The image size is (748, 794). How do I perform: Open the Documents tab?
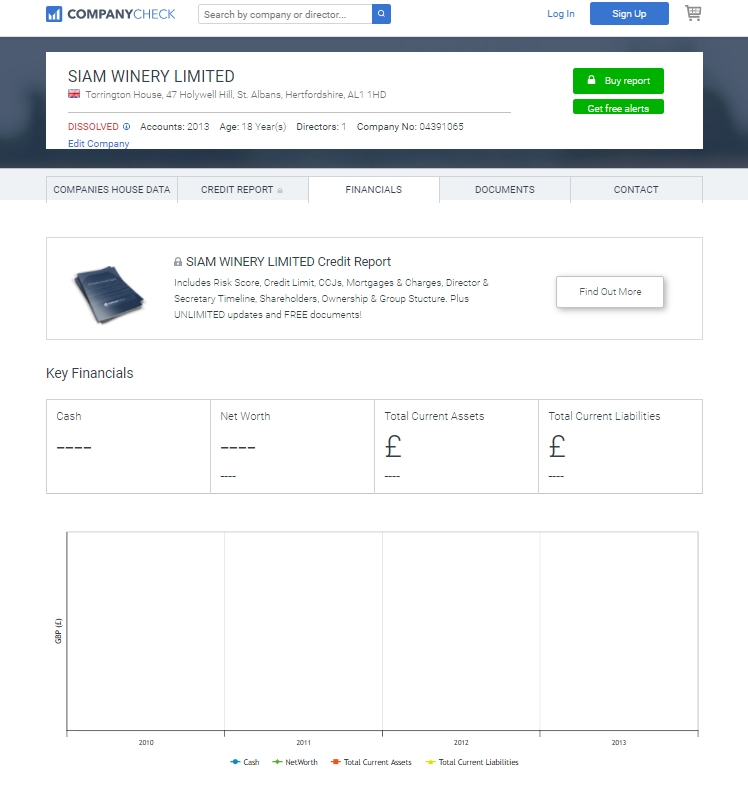[505, 189]
